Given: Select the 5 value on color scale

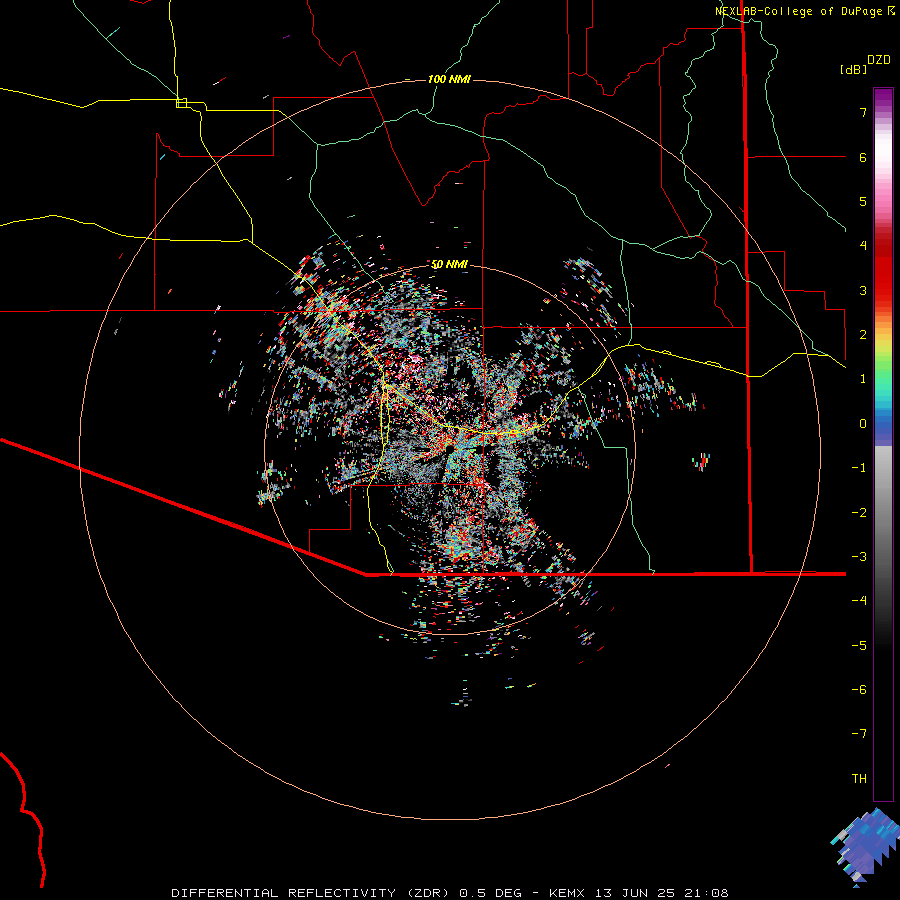Looking at the screenshot, I should pos(863,201).
